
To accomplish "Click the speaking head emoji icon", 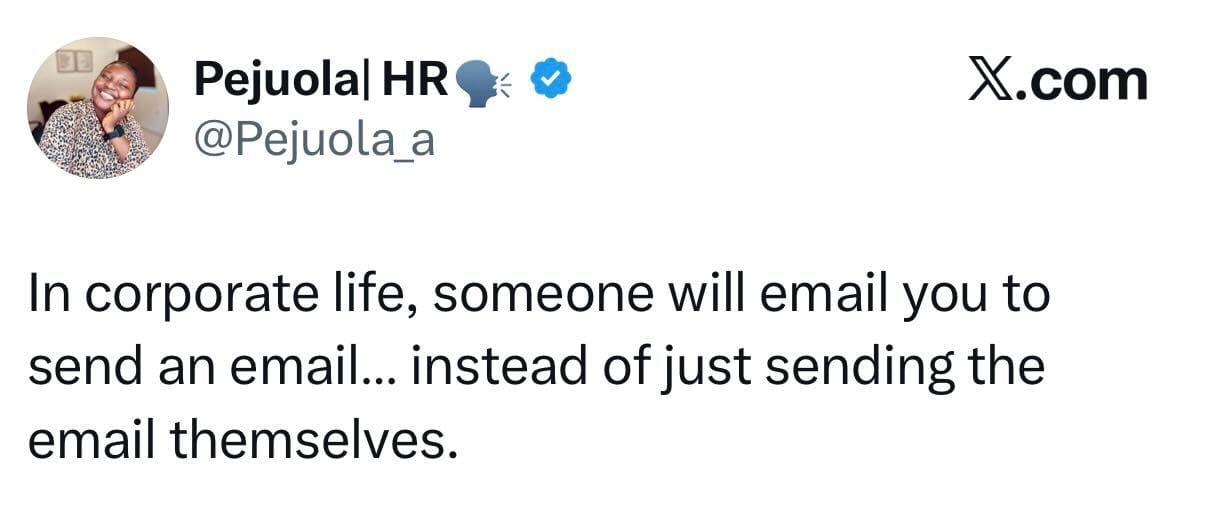I will pos(483,81).
